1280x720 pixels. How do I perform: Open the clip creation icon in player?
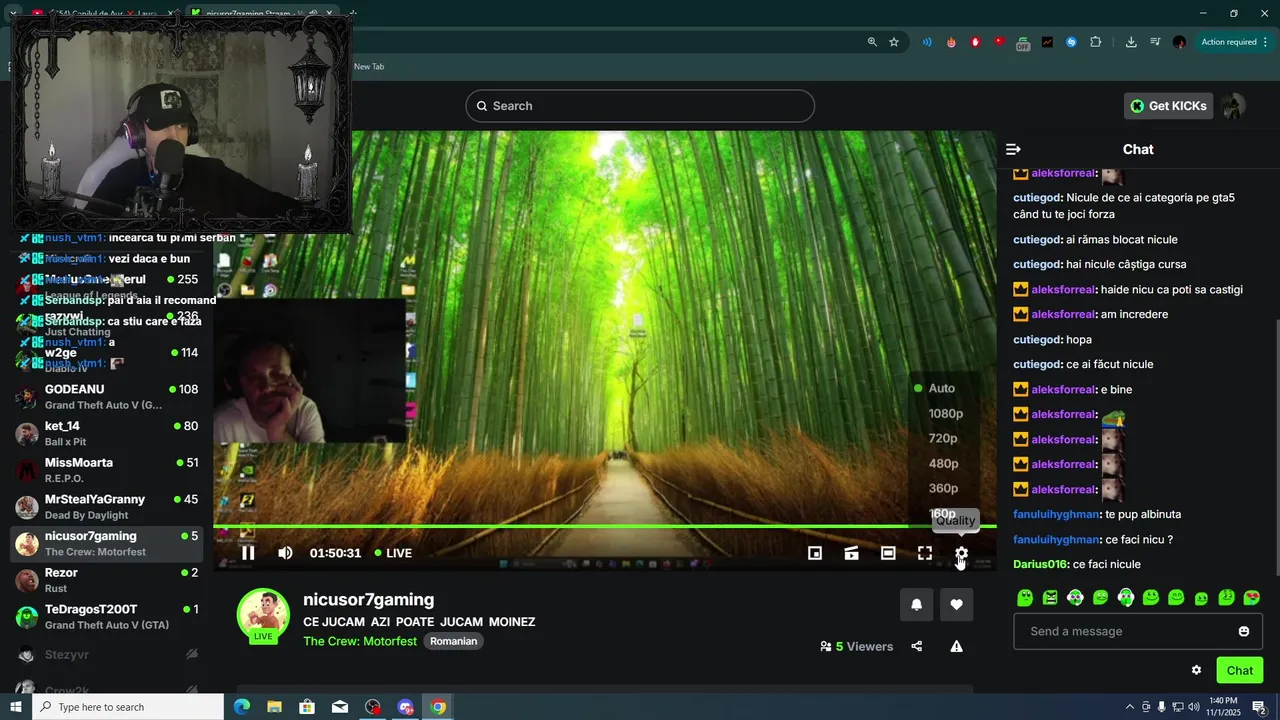[851, 553]
